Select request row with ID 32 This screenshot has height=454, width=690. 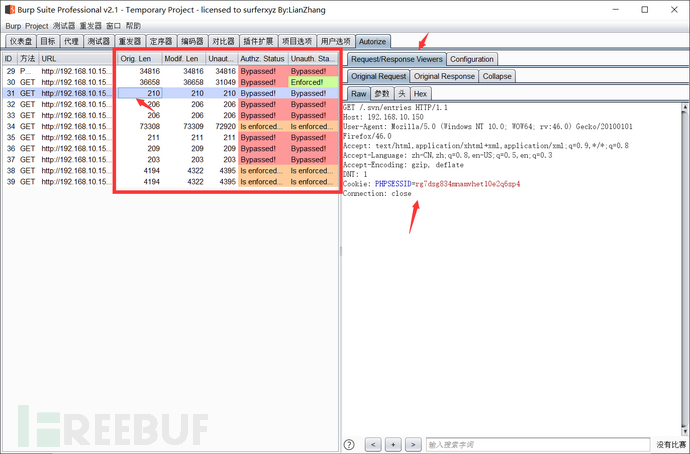click(x=170, y=104)
